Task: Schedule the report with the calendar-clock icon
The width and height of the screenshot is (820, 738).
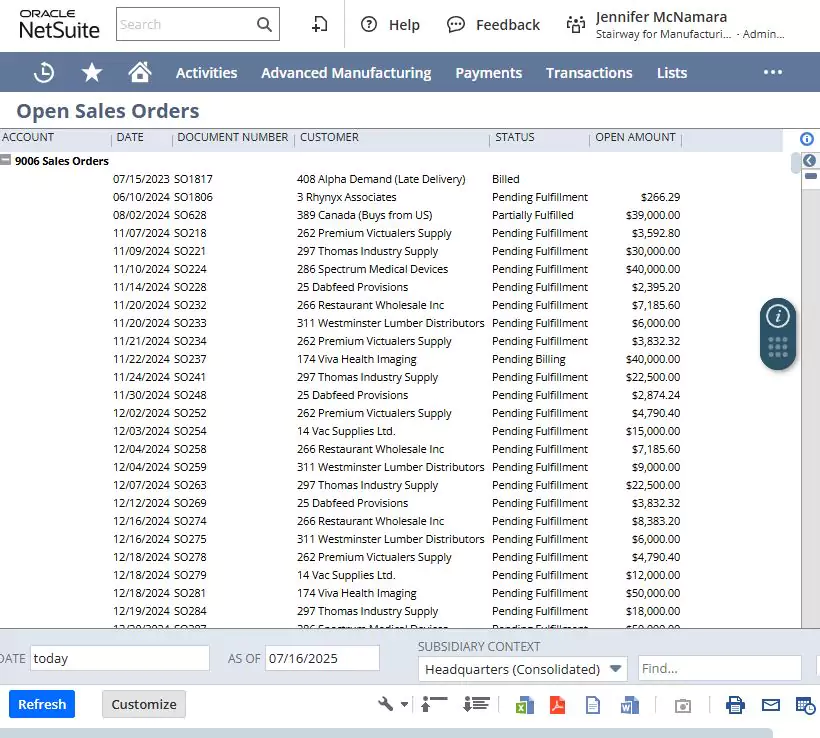Action: [805, 704]
